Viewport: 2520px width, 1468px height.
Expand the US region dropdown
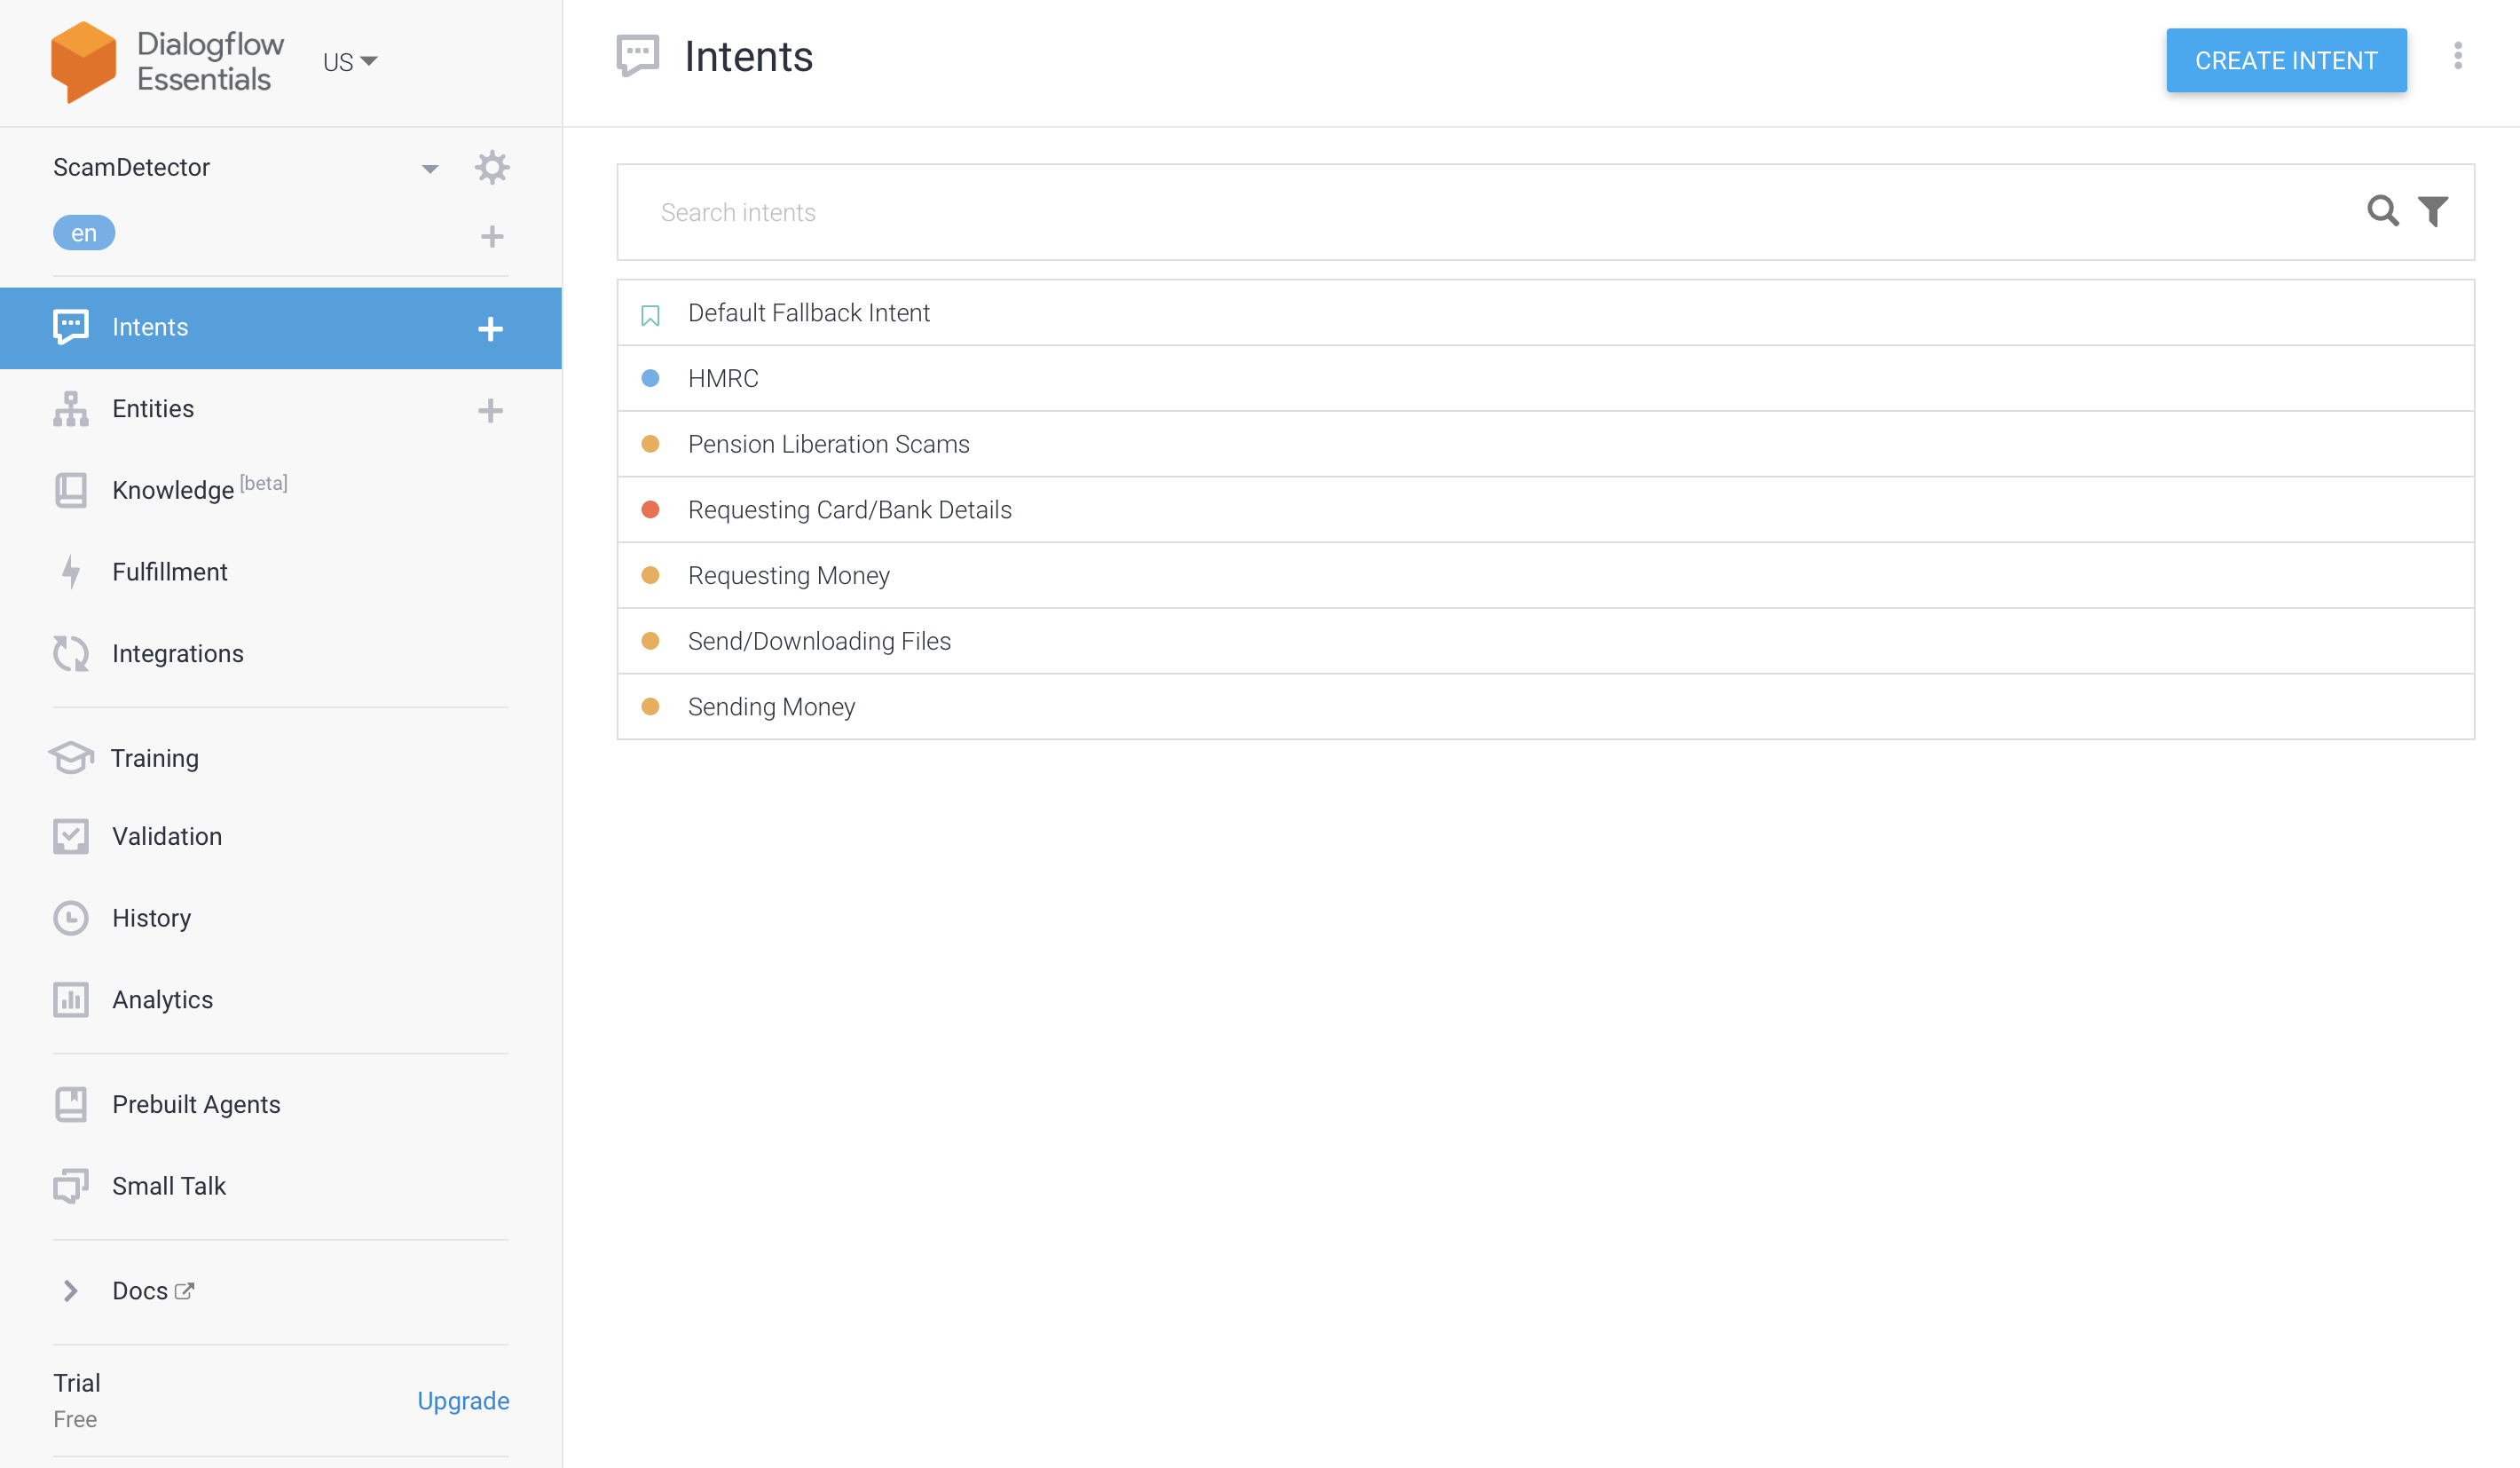[x=349, y=62]
